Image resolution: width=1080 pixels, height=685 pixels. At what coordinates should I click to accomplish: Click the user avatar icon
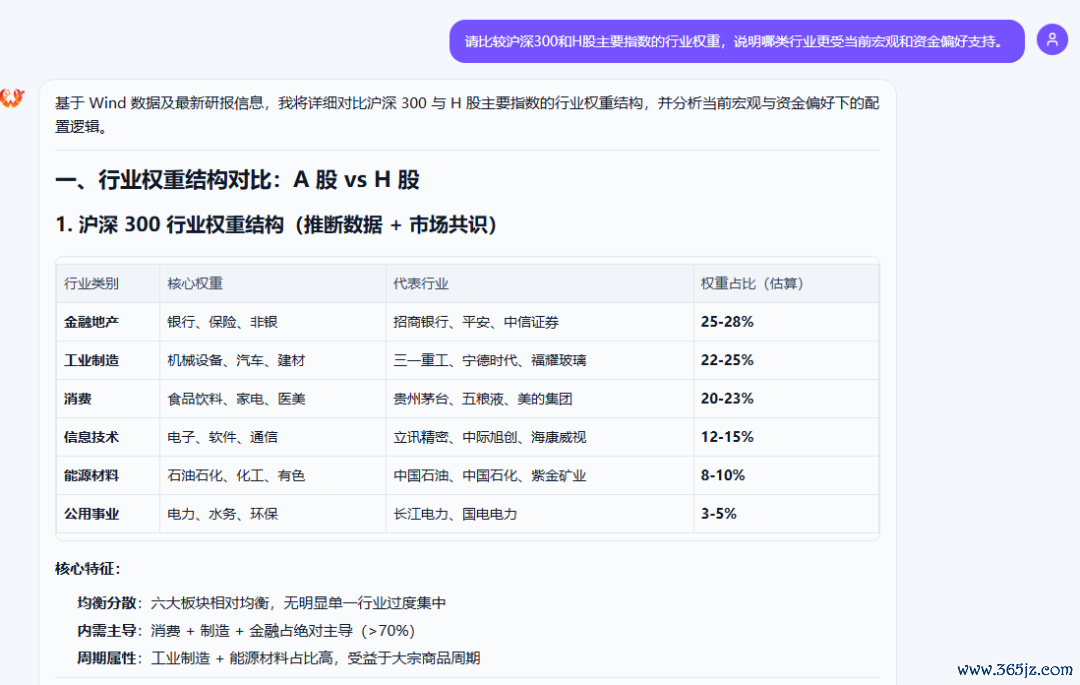1052,40
